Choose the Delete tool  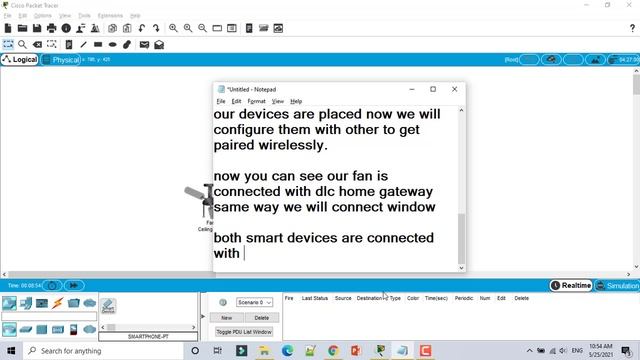tap(37, 44)
